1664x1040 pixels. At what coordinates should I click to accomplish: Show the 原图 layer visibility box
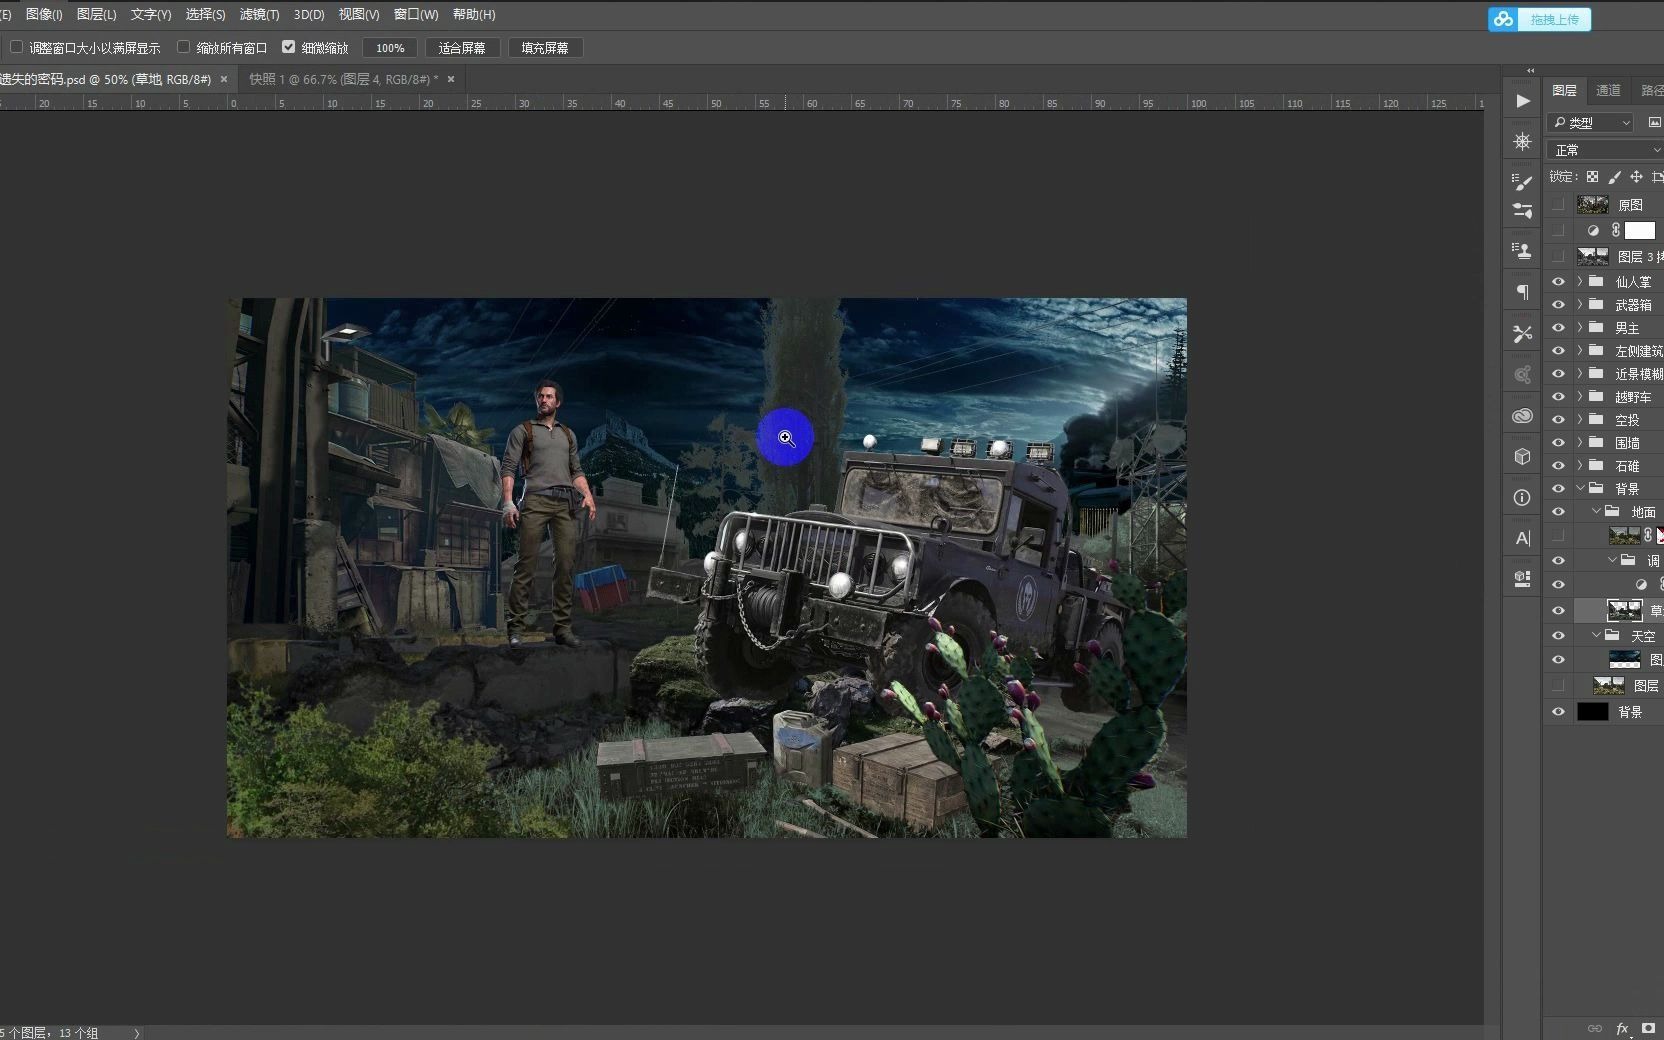pos(1558,204)
